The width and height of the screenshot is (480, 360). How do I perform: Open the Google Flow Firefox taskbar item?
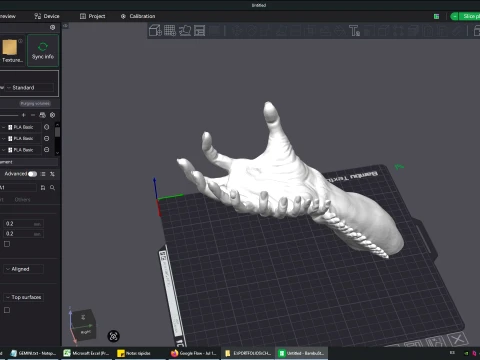tap(194, 353)
